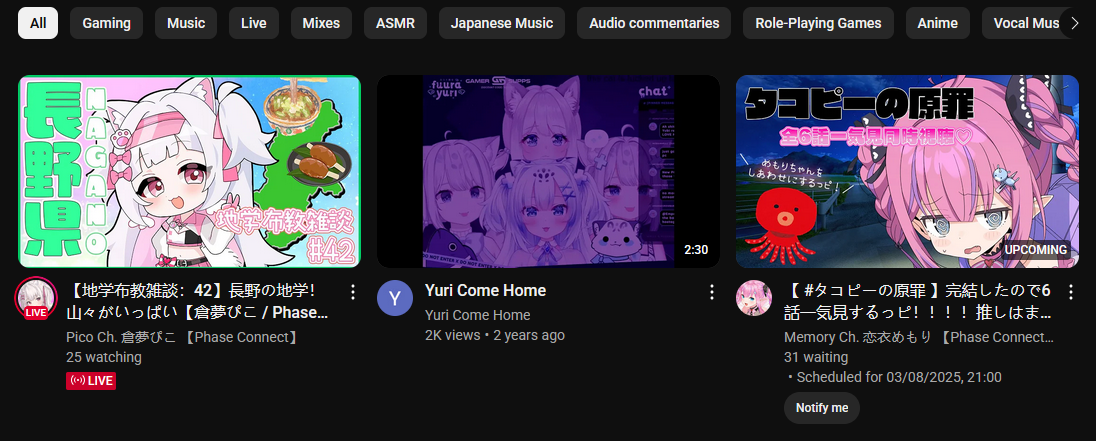Open the three-dot menu for the Memory Ch. upcoming stream
The width and height of the screenshot is (1096, 441).
point(1070,291)
